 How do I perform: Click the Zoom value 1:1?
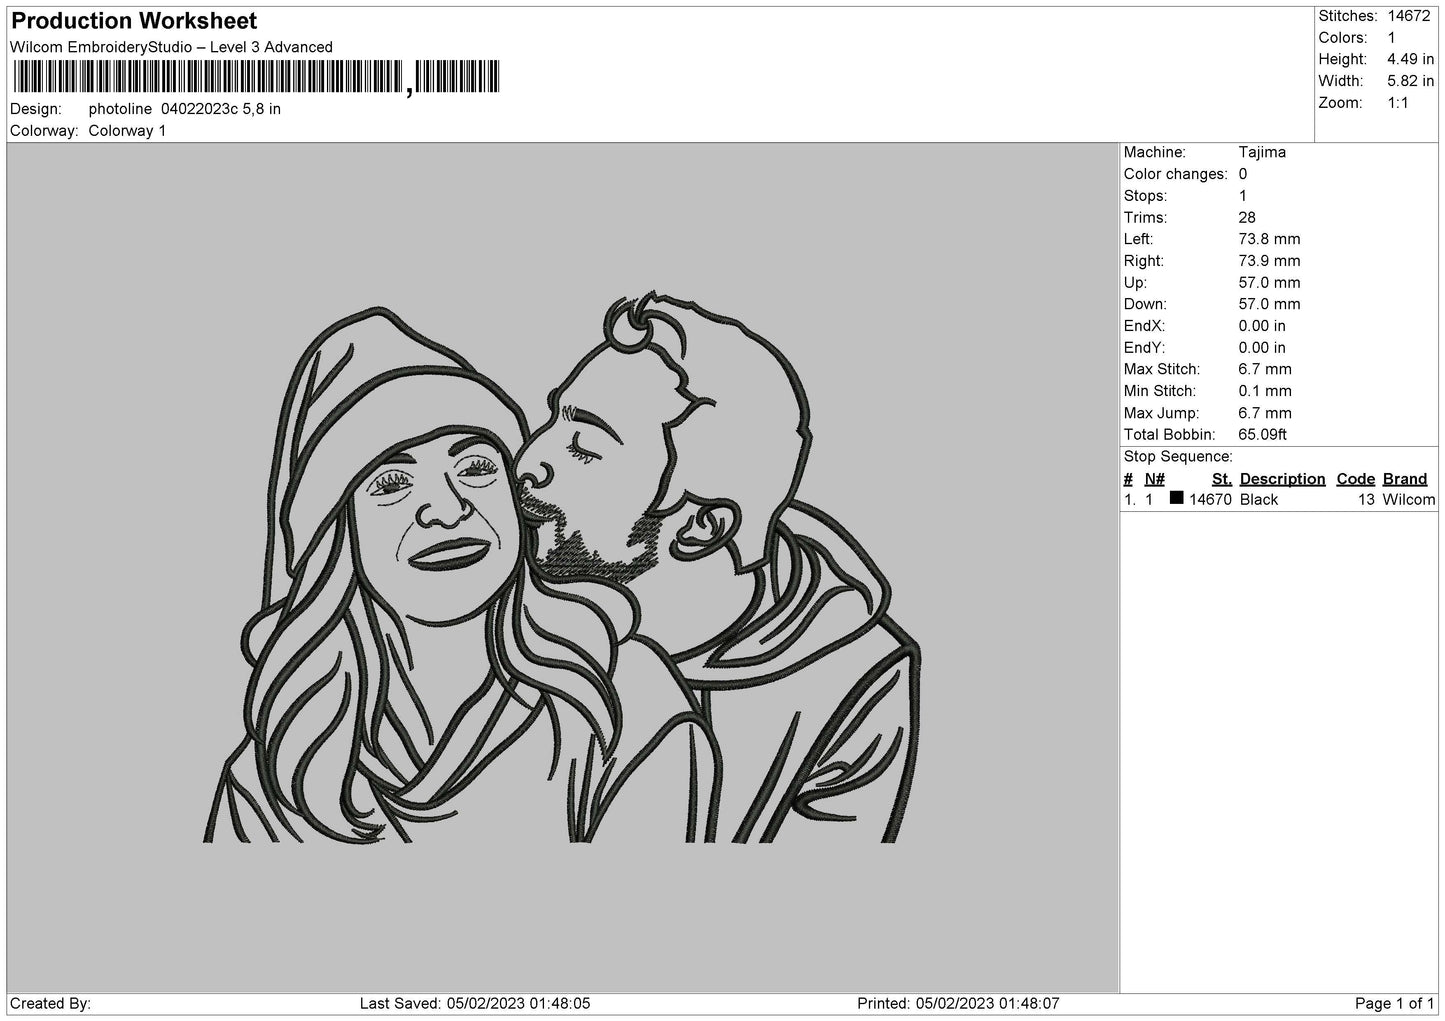coord(1397,103)
